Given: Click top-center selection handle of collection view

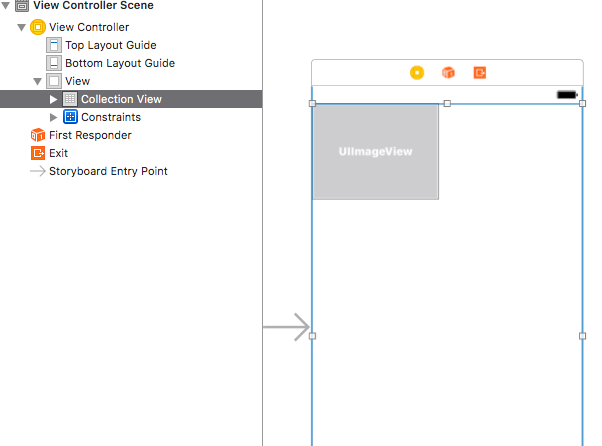Looking at the screenshot, I should (x=447, y=103).
